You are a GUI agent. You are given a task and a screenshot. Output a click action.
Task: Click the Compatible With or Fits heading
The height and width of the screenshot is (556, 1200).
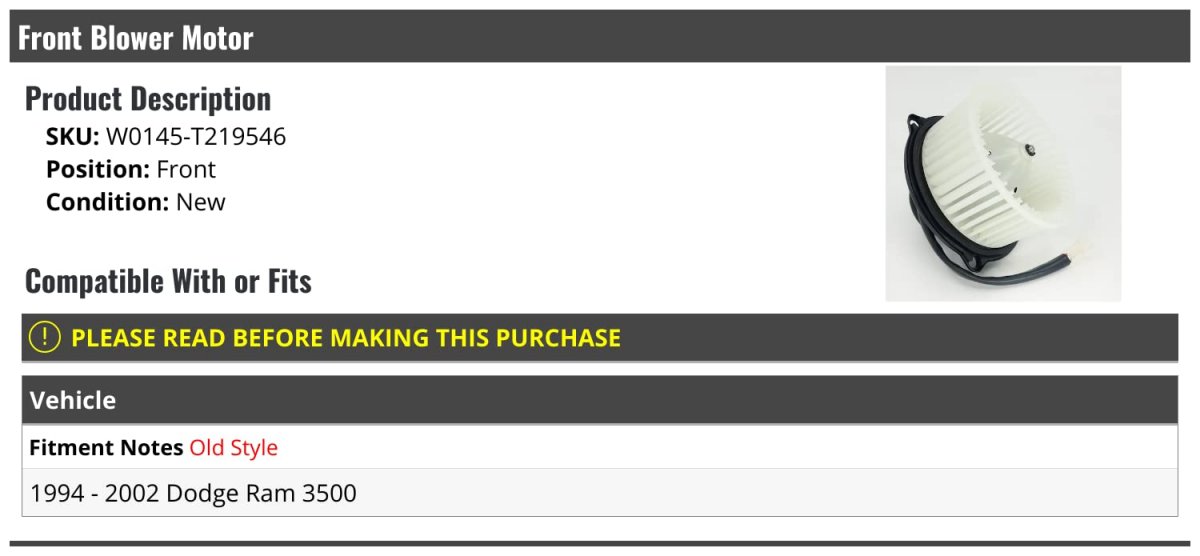pyautogui.click(x=168, y=281)
